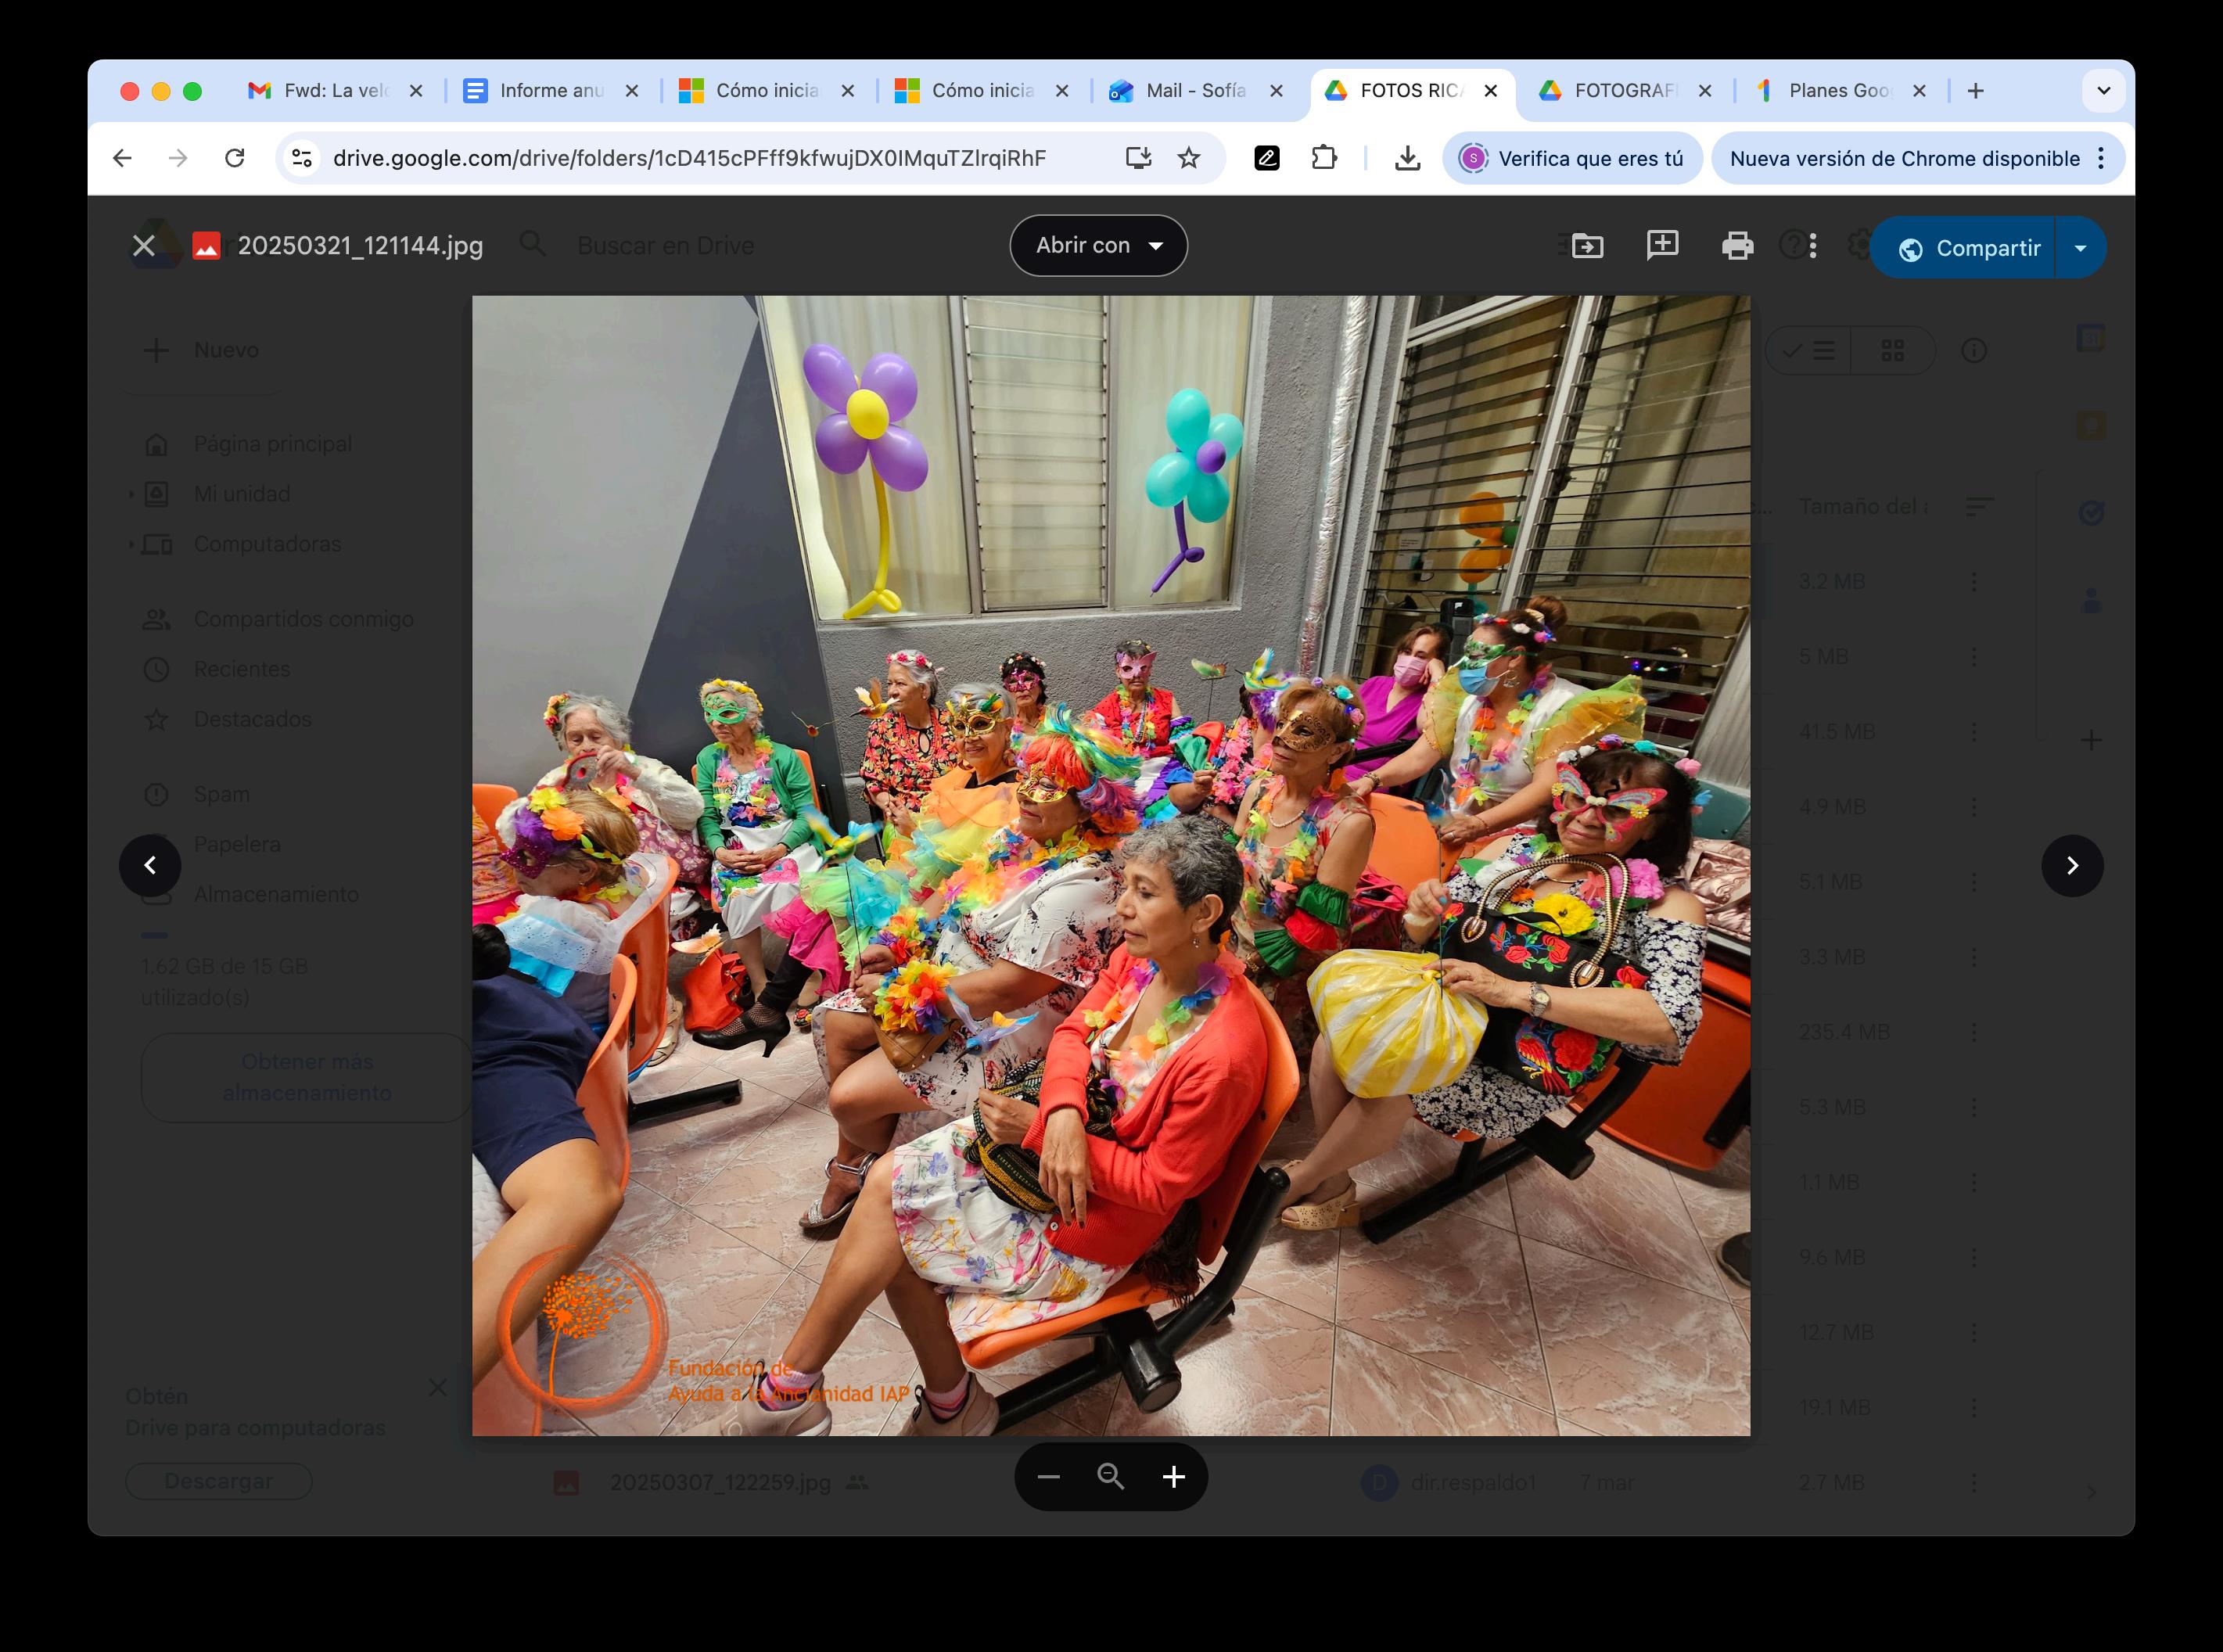Click the add comment icon
This screenshot has height=1652, width=2223.
1662,245
